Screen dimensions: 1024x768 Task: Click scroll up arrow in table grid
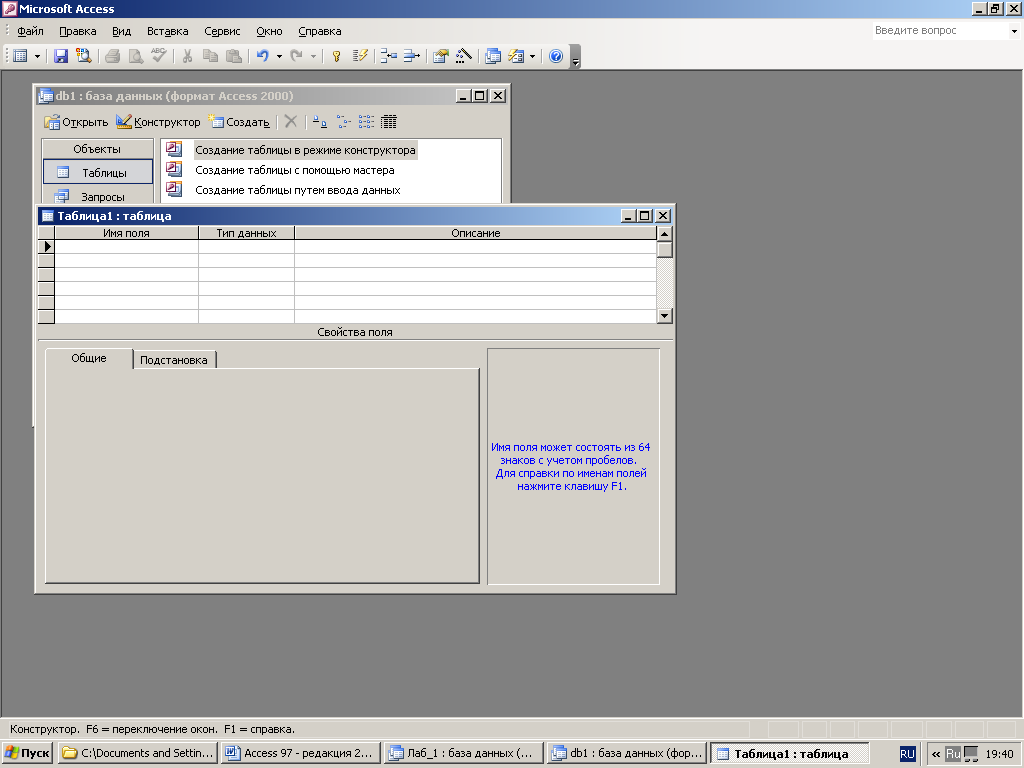tap(665, 234)
